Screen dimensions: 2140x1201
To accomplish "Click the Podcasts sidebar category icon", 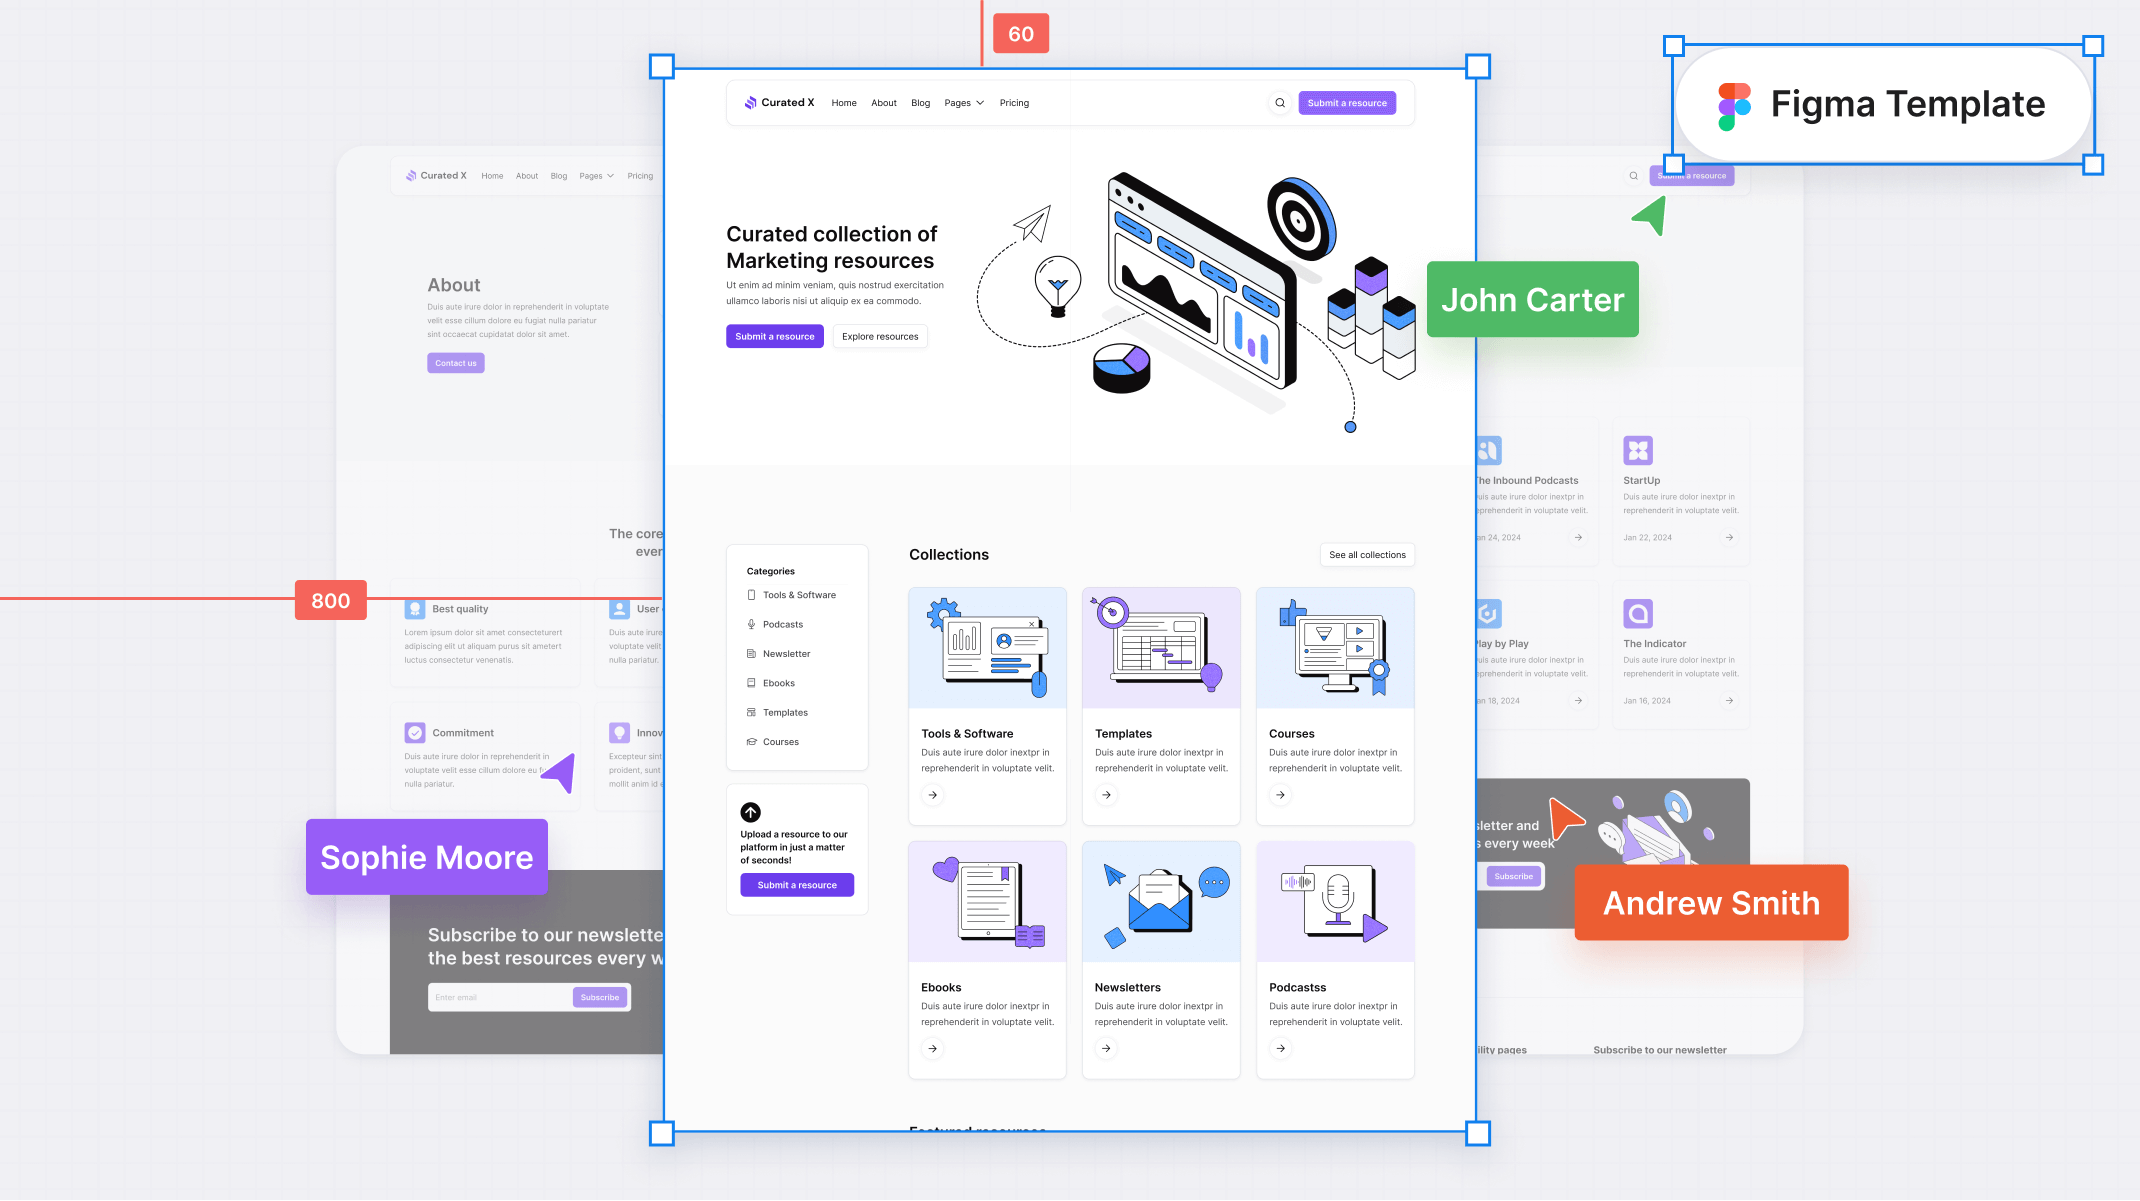I will [751, 623].
